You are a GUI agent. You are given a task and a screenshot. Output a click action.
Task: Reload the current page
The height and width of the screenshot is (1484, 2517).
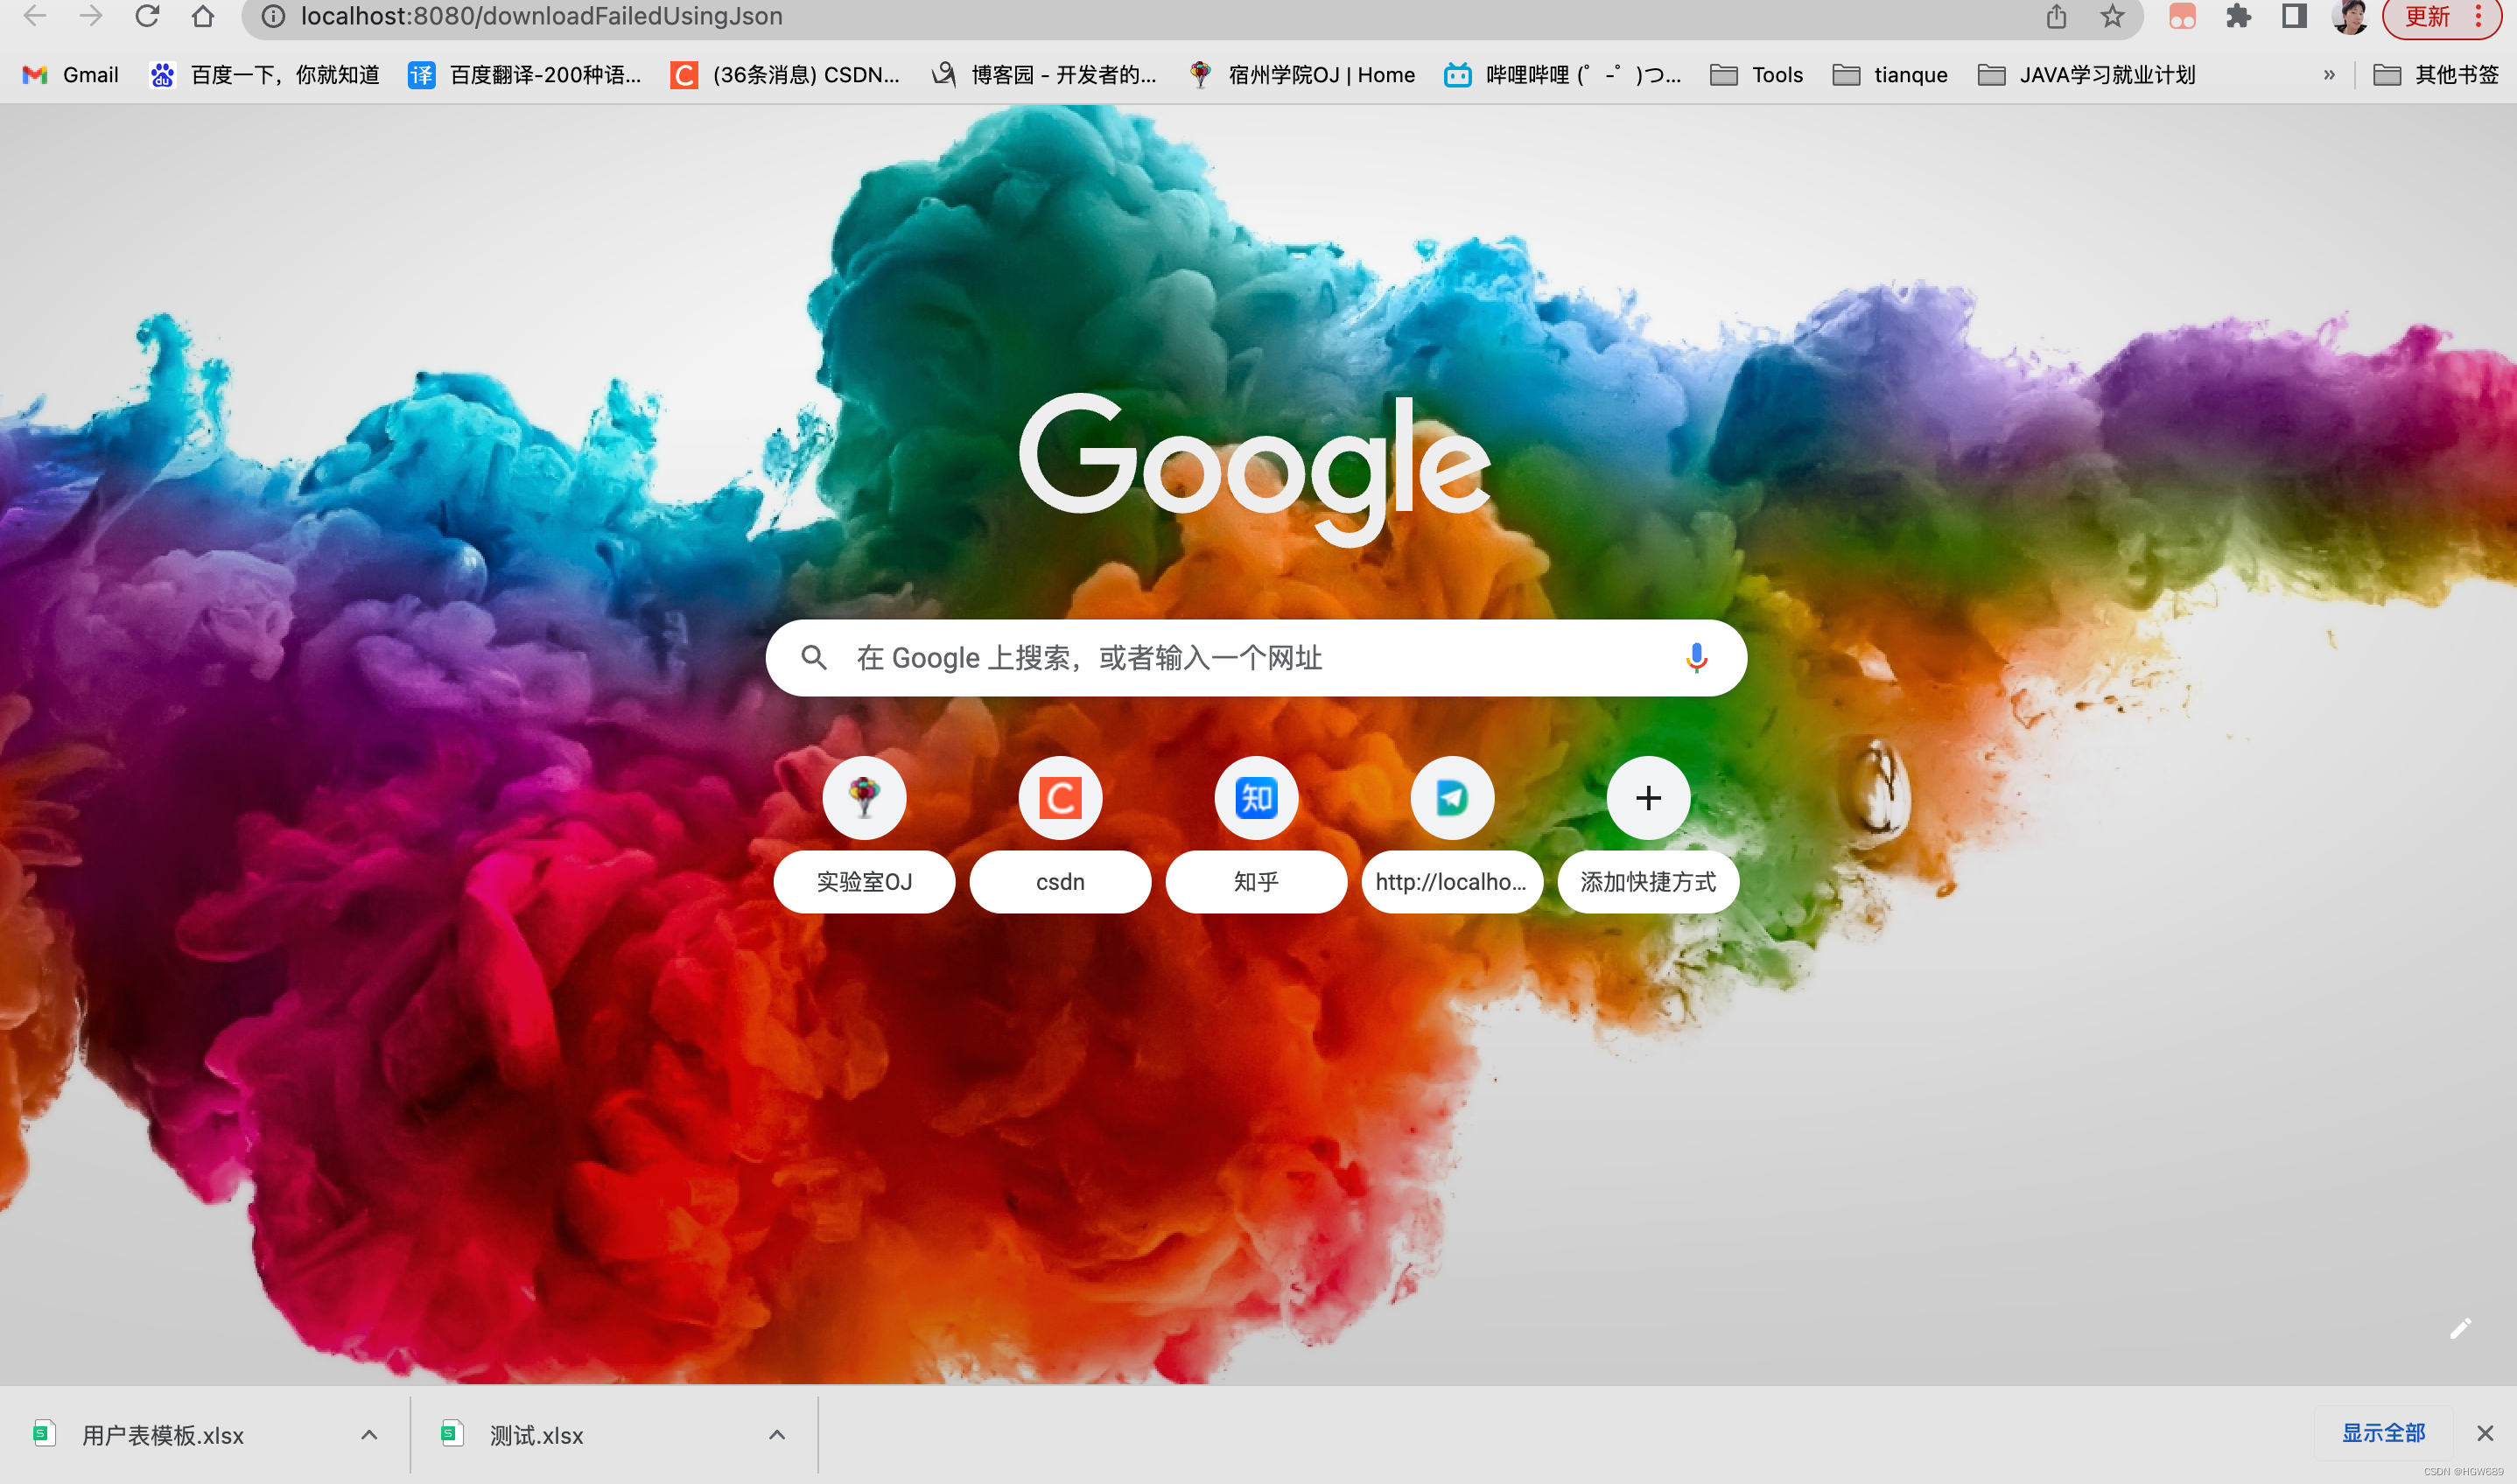point(147,16)
